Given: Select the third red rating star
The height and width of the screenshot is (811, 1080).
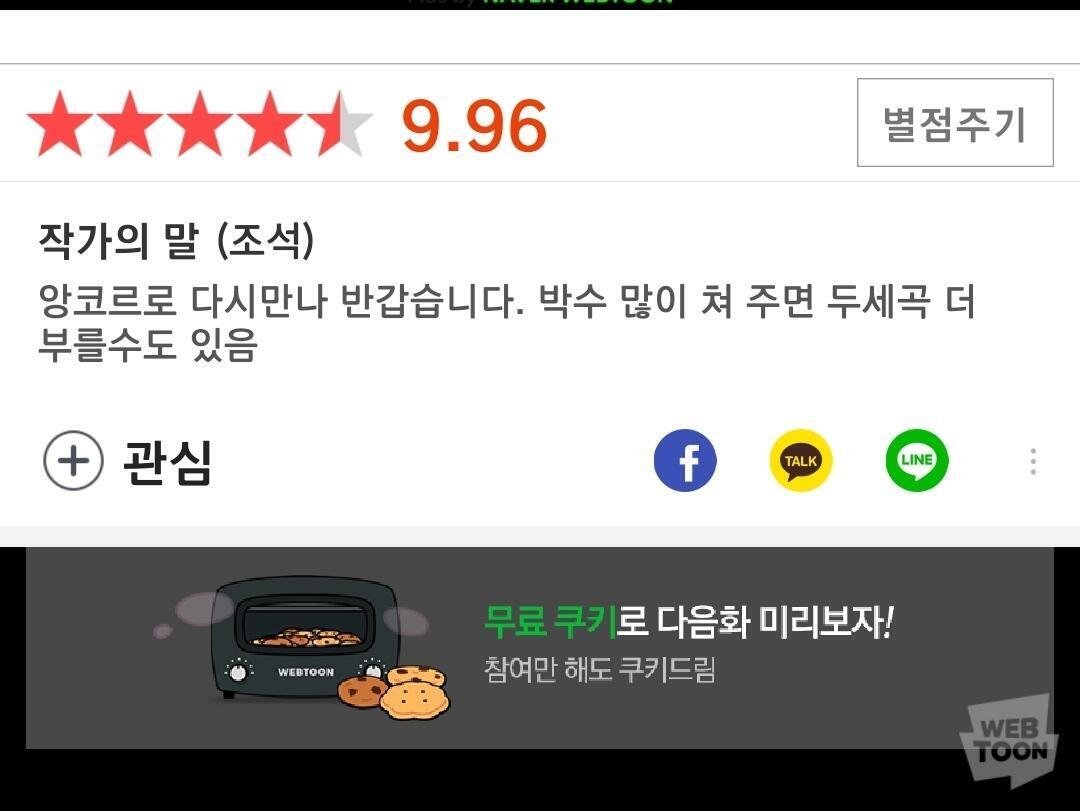Looking at the screenshot, I should pyautogui.click(x=200, y=124).
